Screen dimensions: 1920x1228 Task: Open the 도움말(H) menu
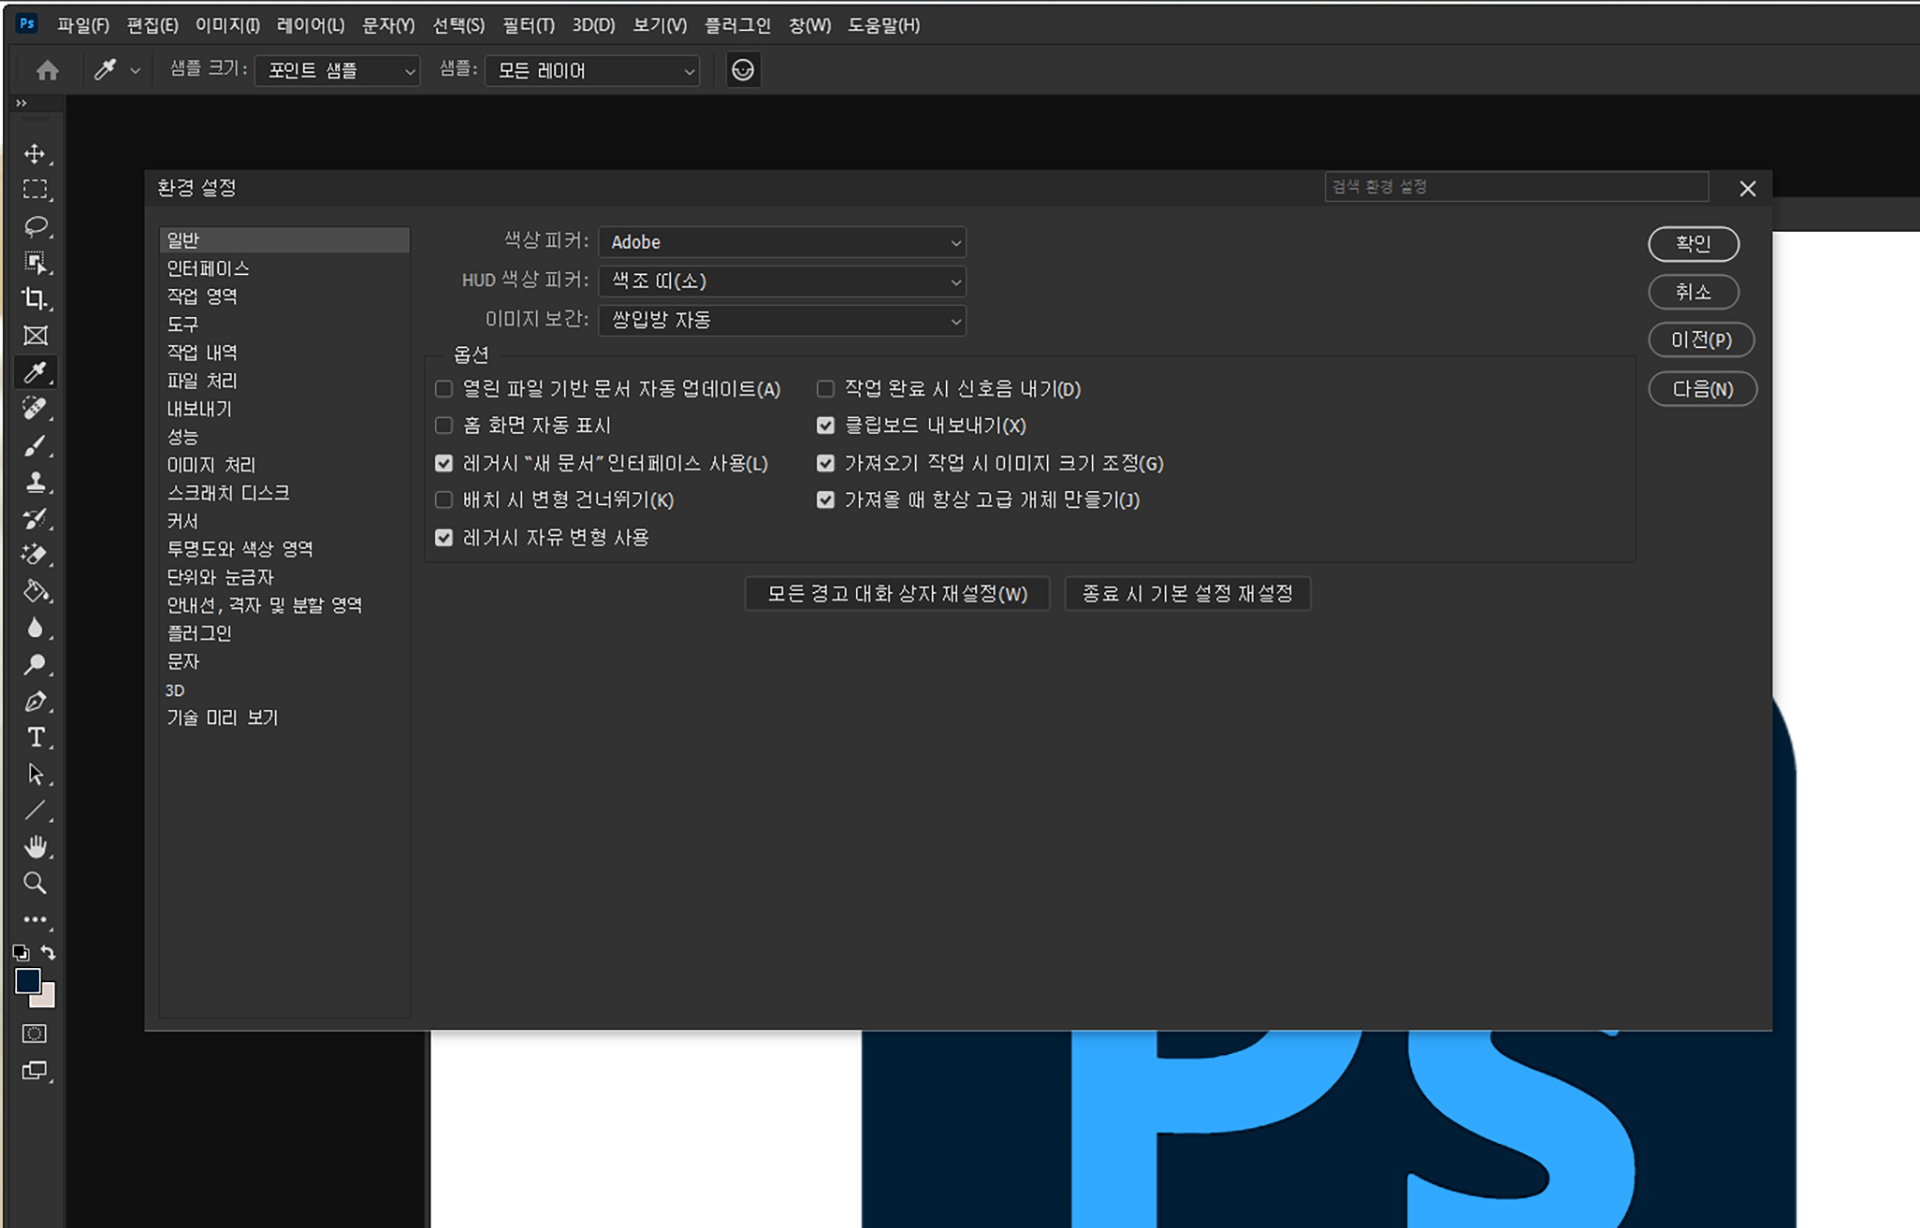coord(884,25)
